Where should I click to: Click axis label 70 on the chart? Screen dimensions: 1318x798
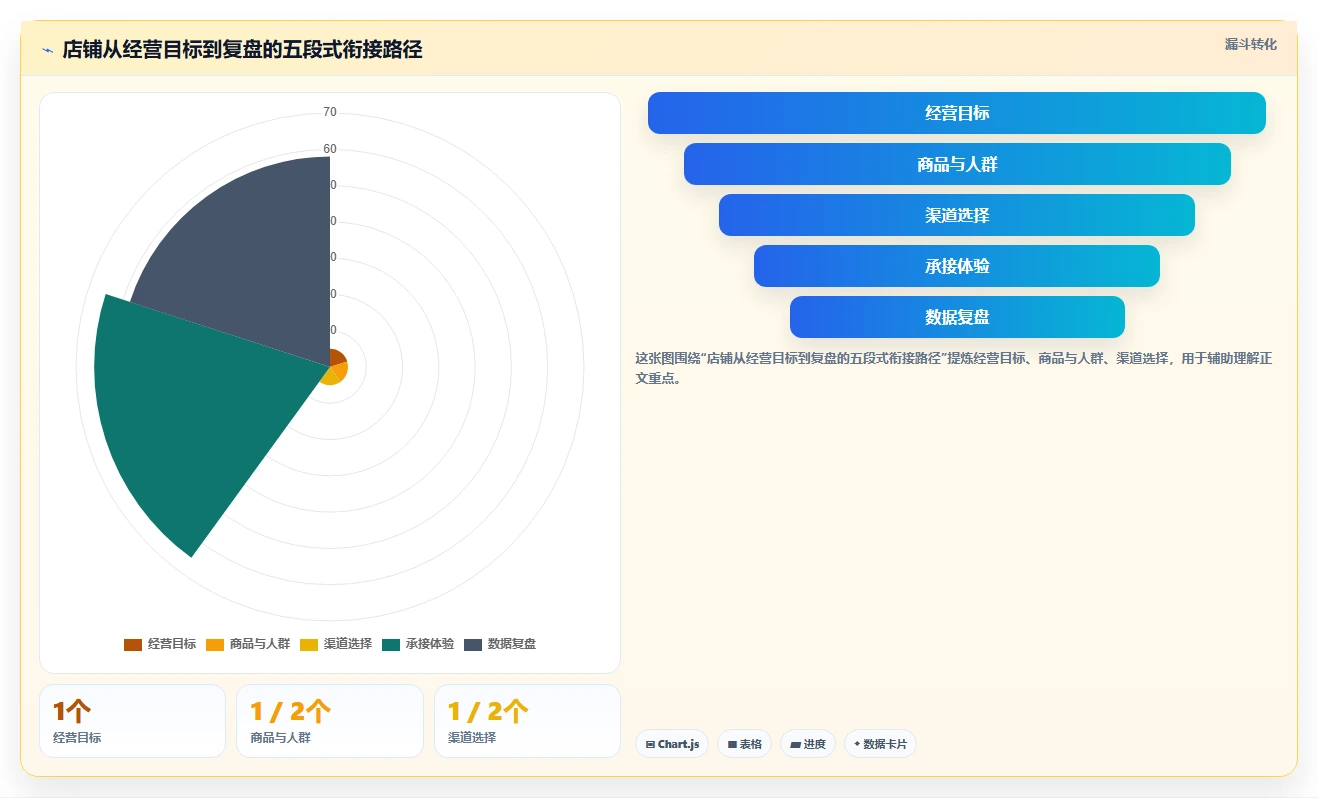pyautogui.click(x=330, y=112)
